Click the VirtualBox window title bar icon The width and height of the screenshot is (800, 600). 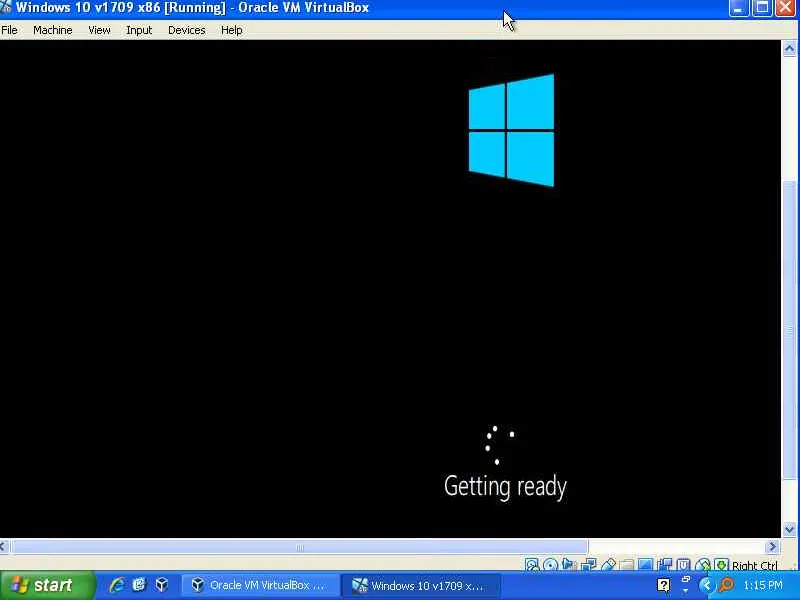pos(6,7)
